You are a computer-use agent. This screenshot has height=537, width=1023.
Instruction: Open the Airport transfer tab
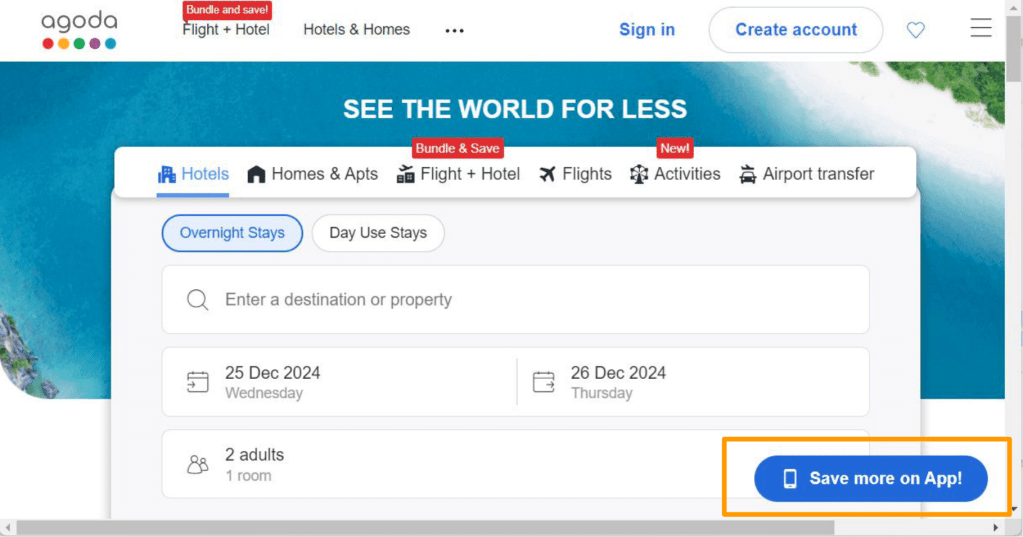pos(806,174)
